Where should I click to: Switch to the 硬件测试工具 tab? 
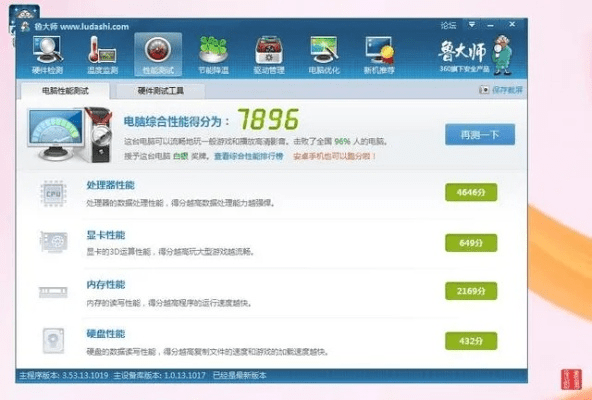[x=160, y=91]
